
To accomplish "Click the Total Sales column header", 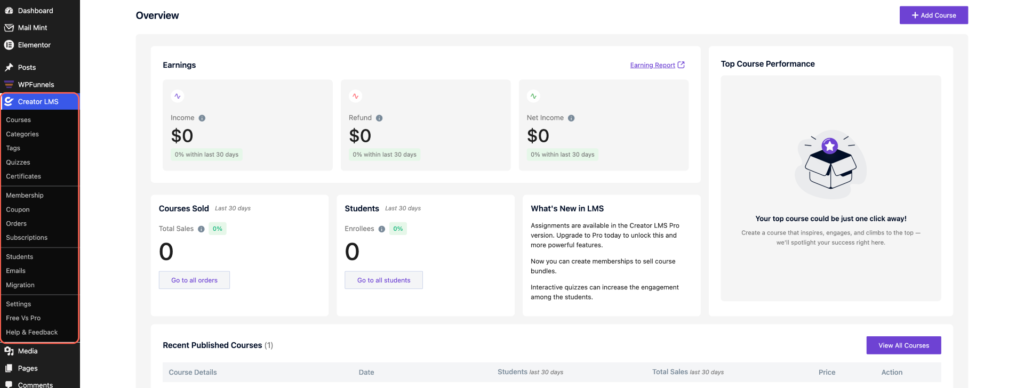I will 688,372.
